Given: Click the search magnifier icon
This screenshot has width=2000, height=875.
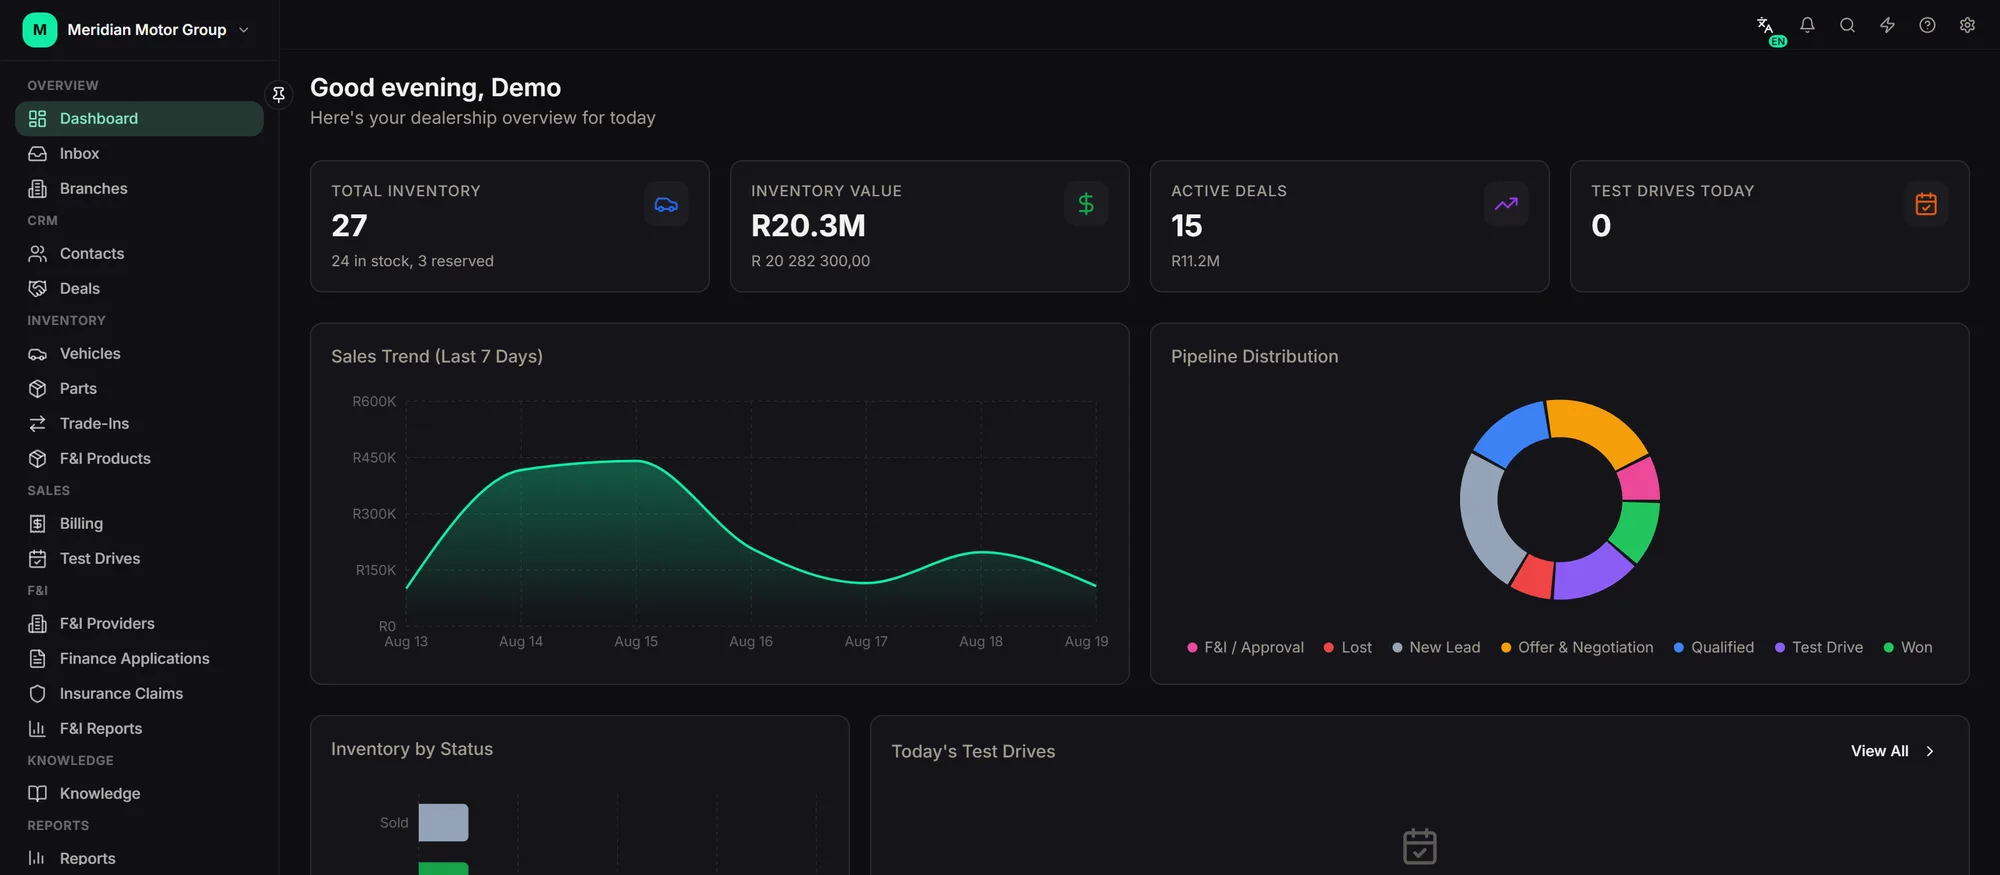Looking at the screenshot, I should point(1847,25).
